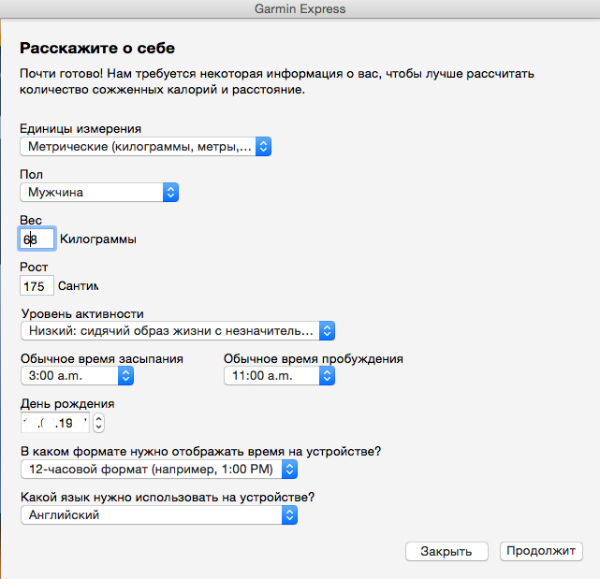Click the Килограммы unit label

(x=97, y=239)
